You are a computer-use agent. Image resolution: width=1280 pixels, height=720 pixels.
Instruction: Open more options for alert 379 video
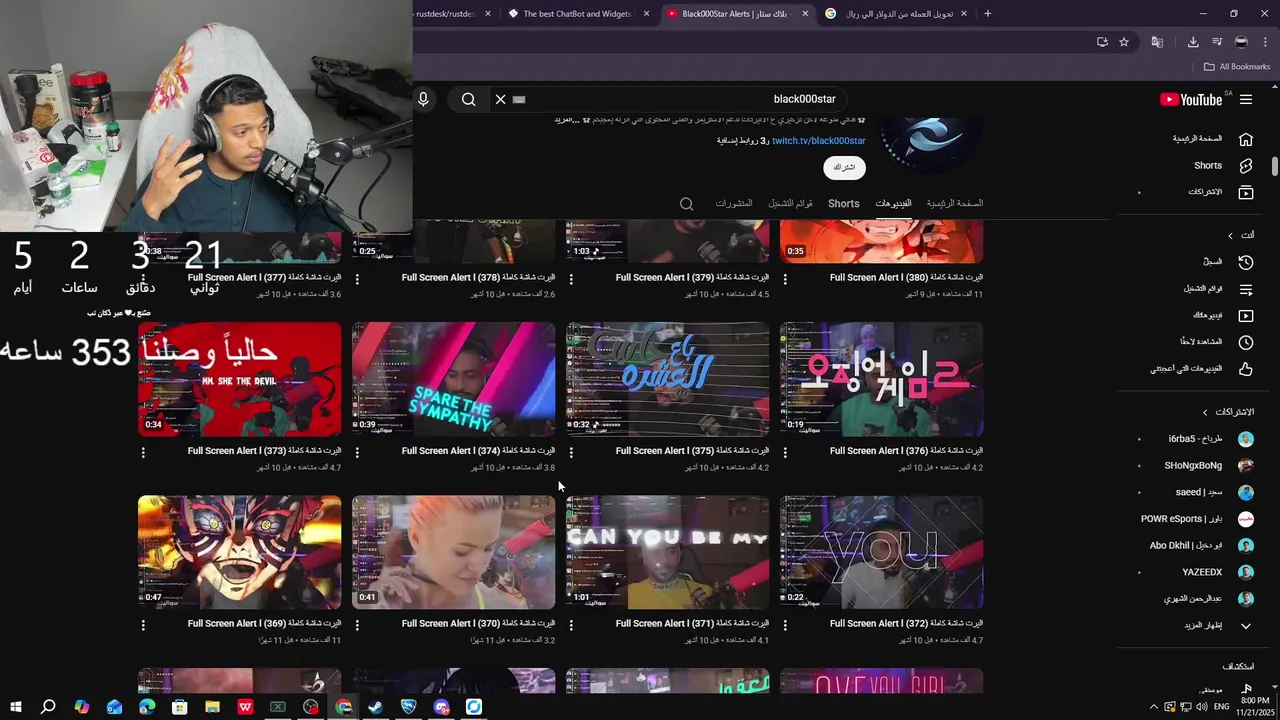point(571,279)
